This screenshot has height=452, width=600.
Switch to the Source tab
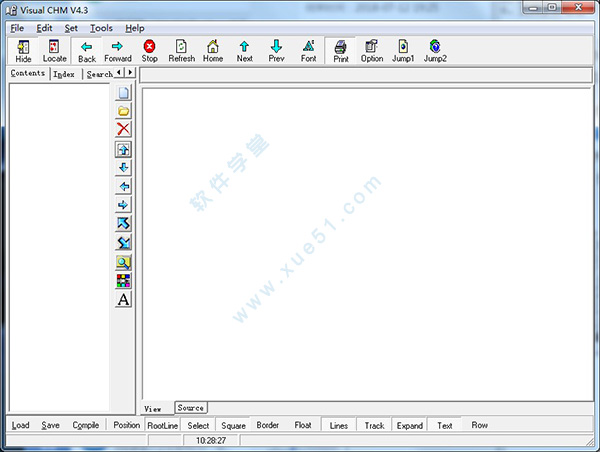coord(191,408)
